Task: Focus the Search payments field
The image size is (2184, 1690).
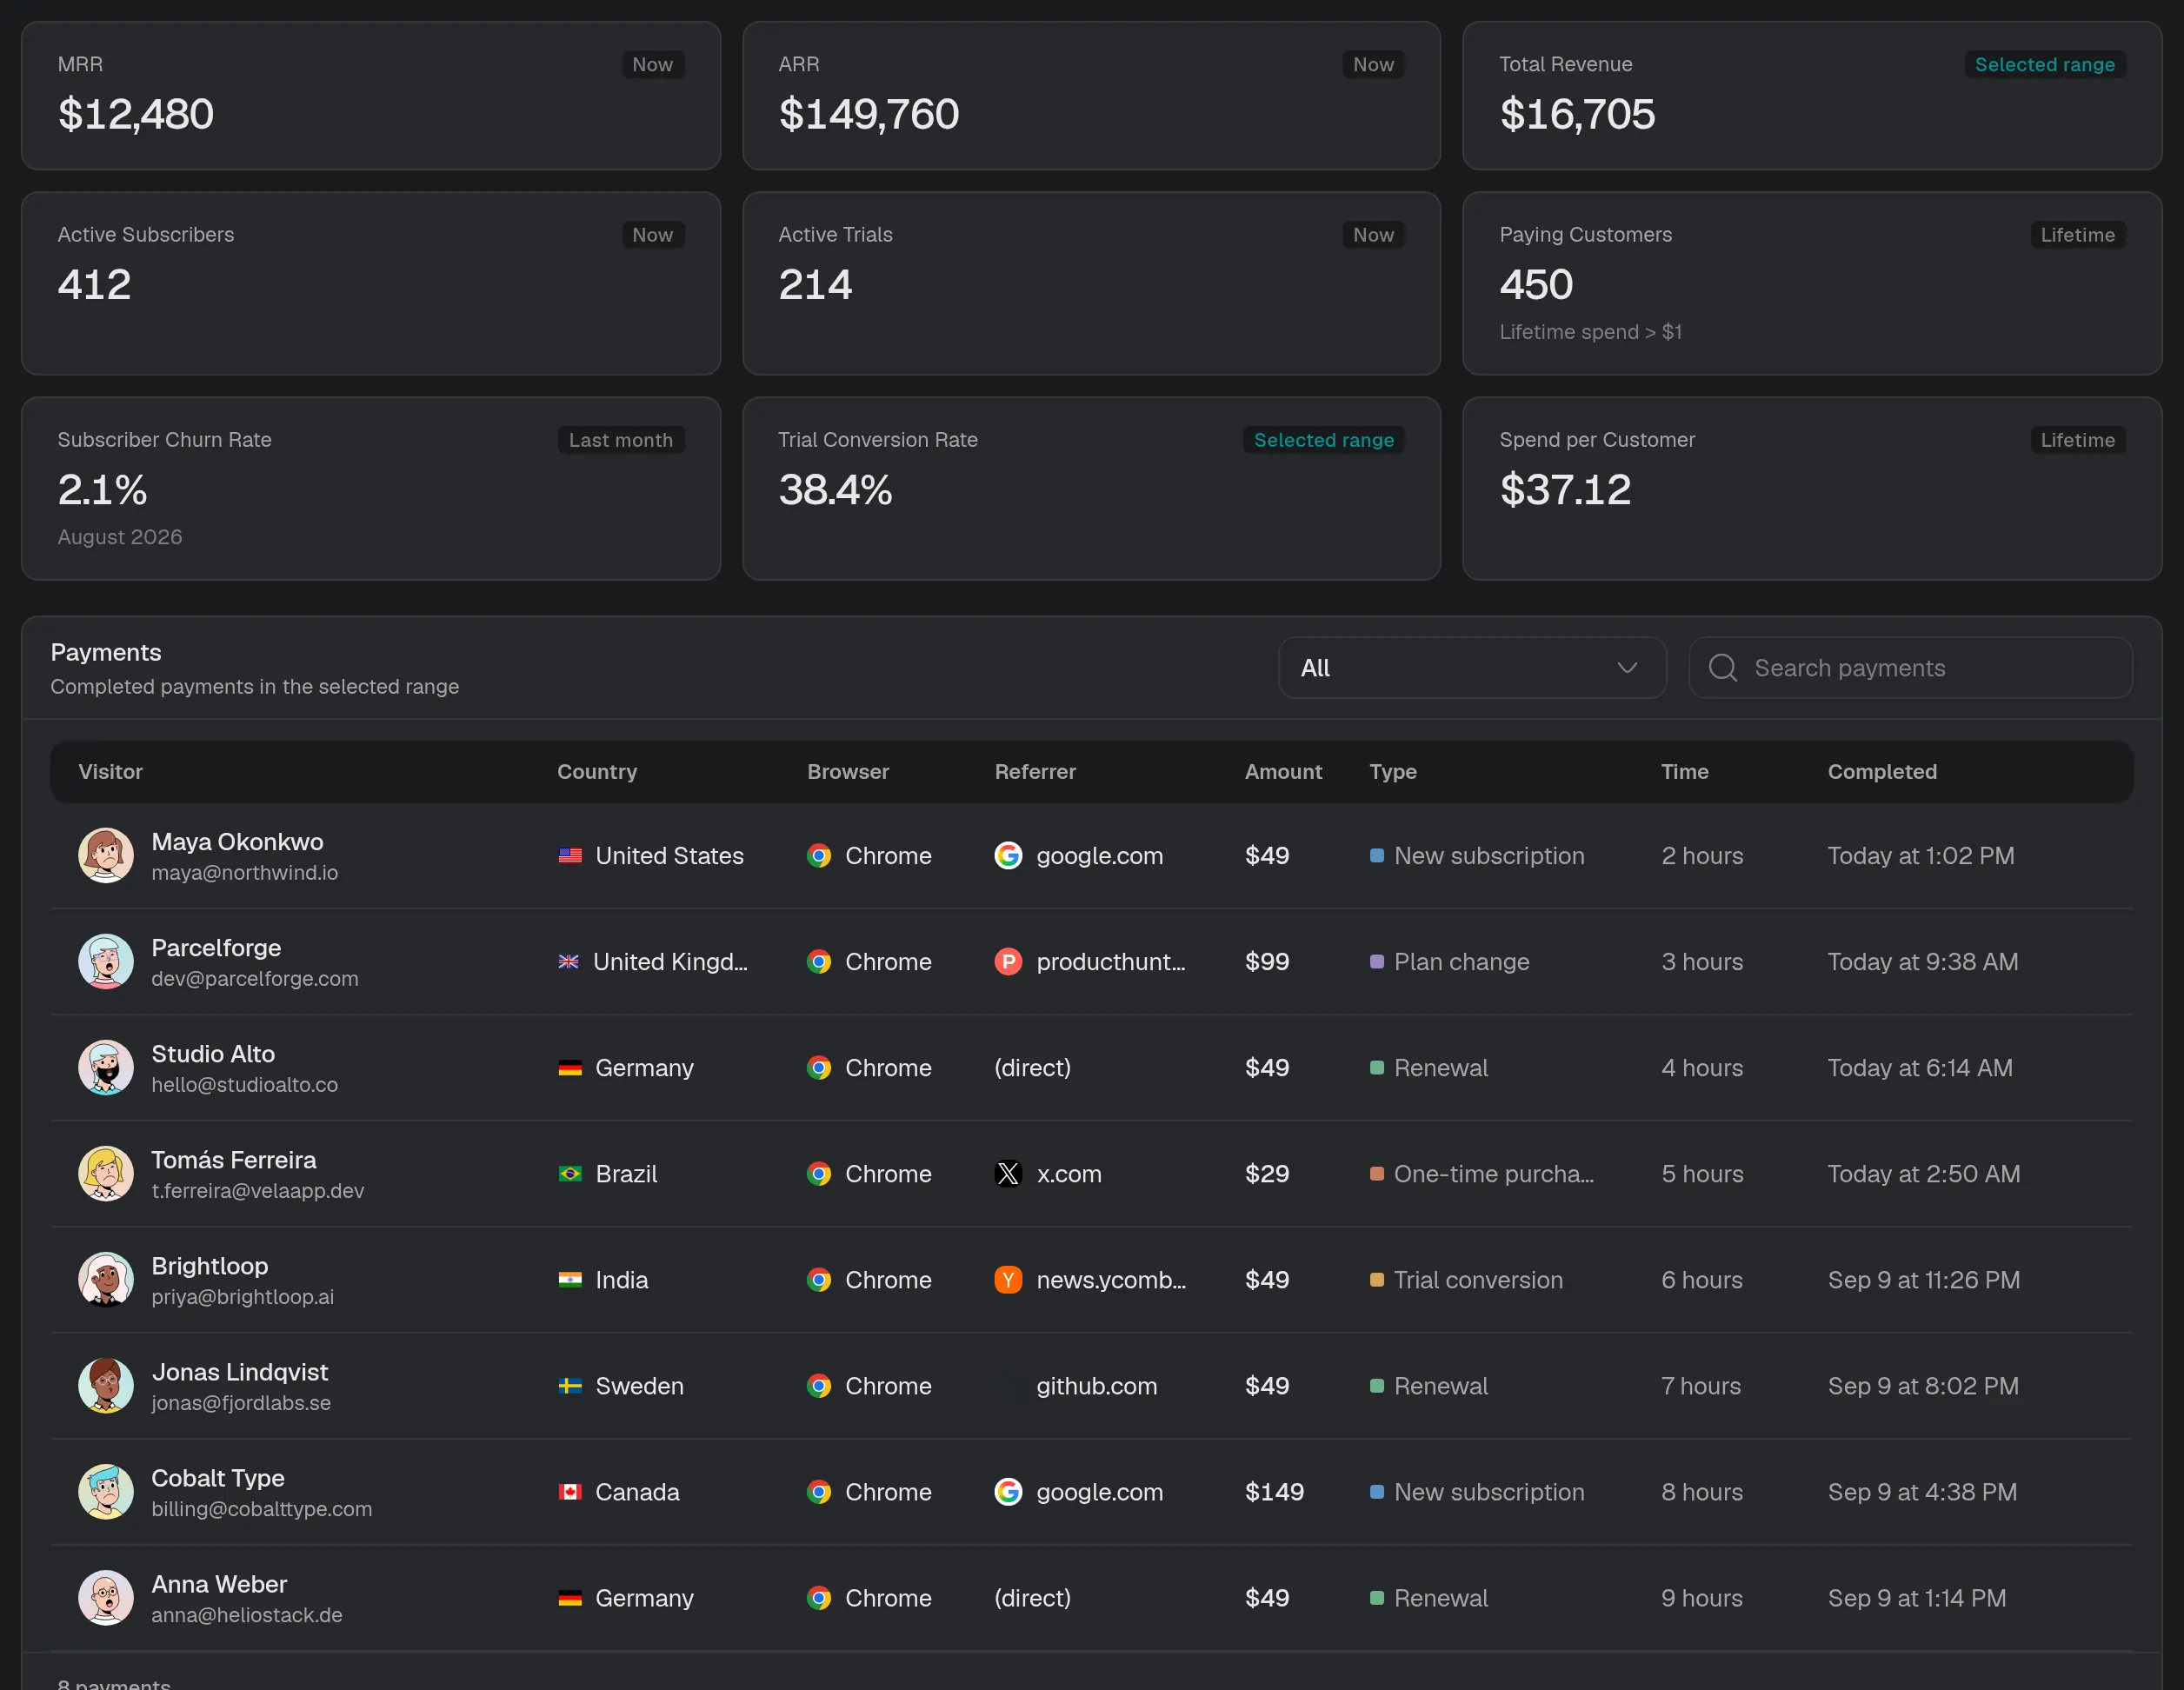Action: pyautogui.click(x=1910, y=668)
